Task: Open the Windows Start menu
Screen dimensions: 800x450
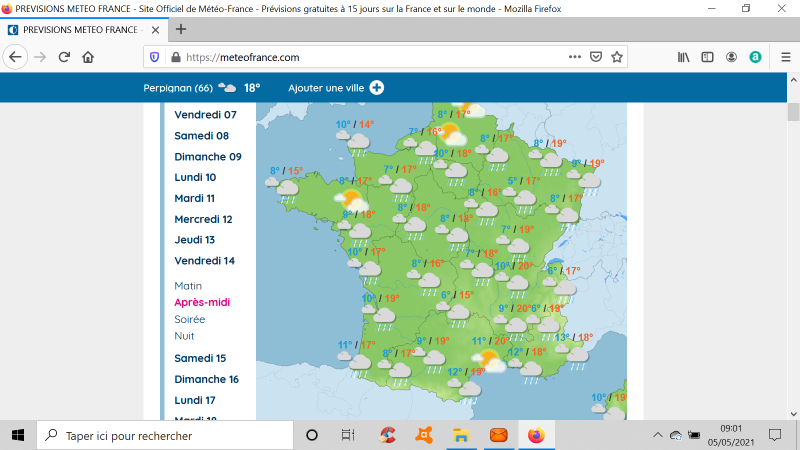Action: click(x=18, y=435)
